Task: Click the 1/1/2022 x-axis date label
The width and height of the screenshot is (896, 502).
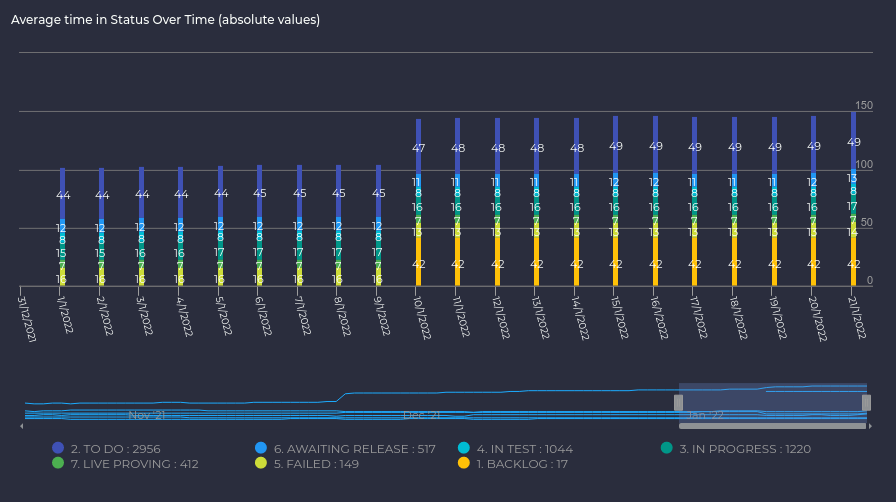Action: [x=65, y=314]
